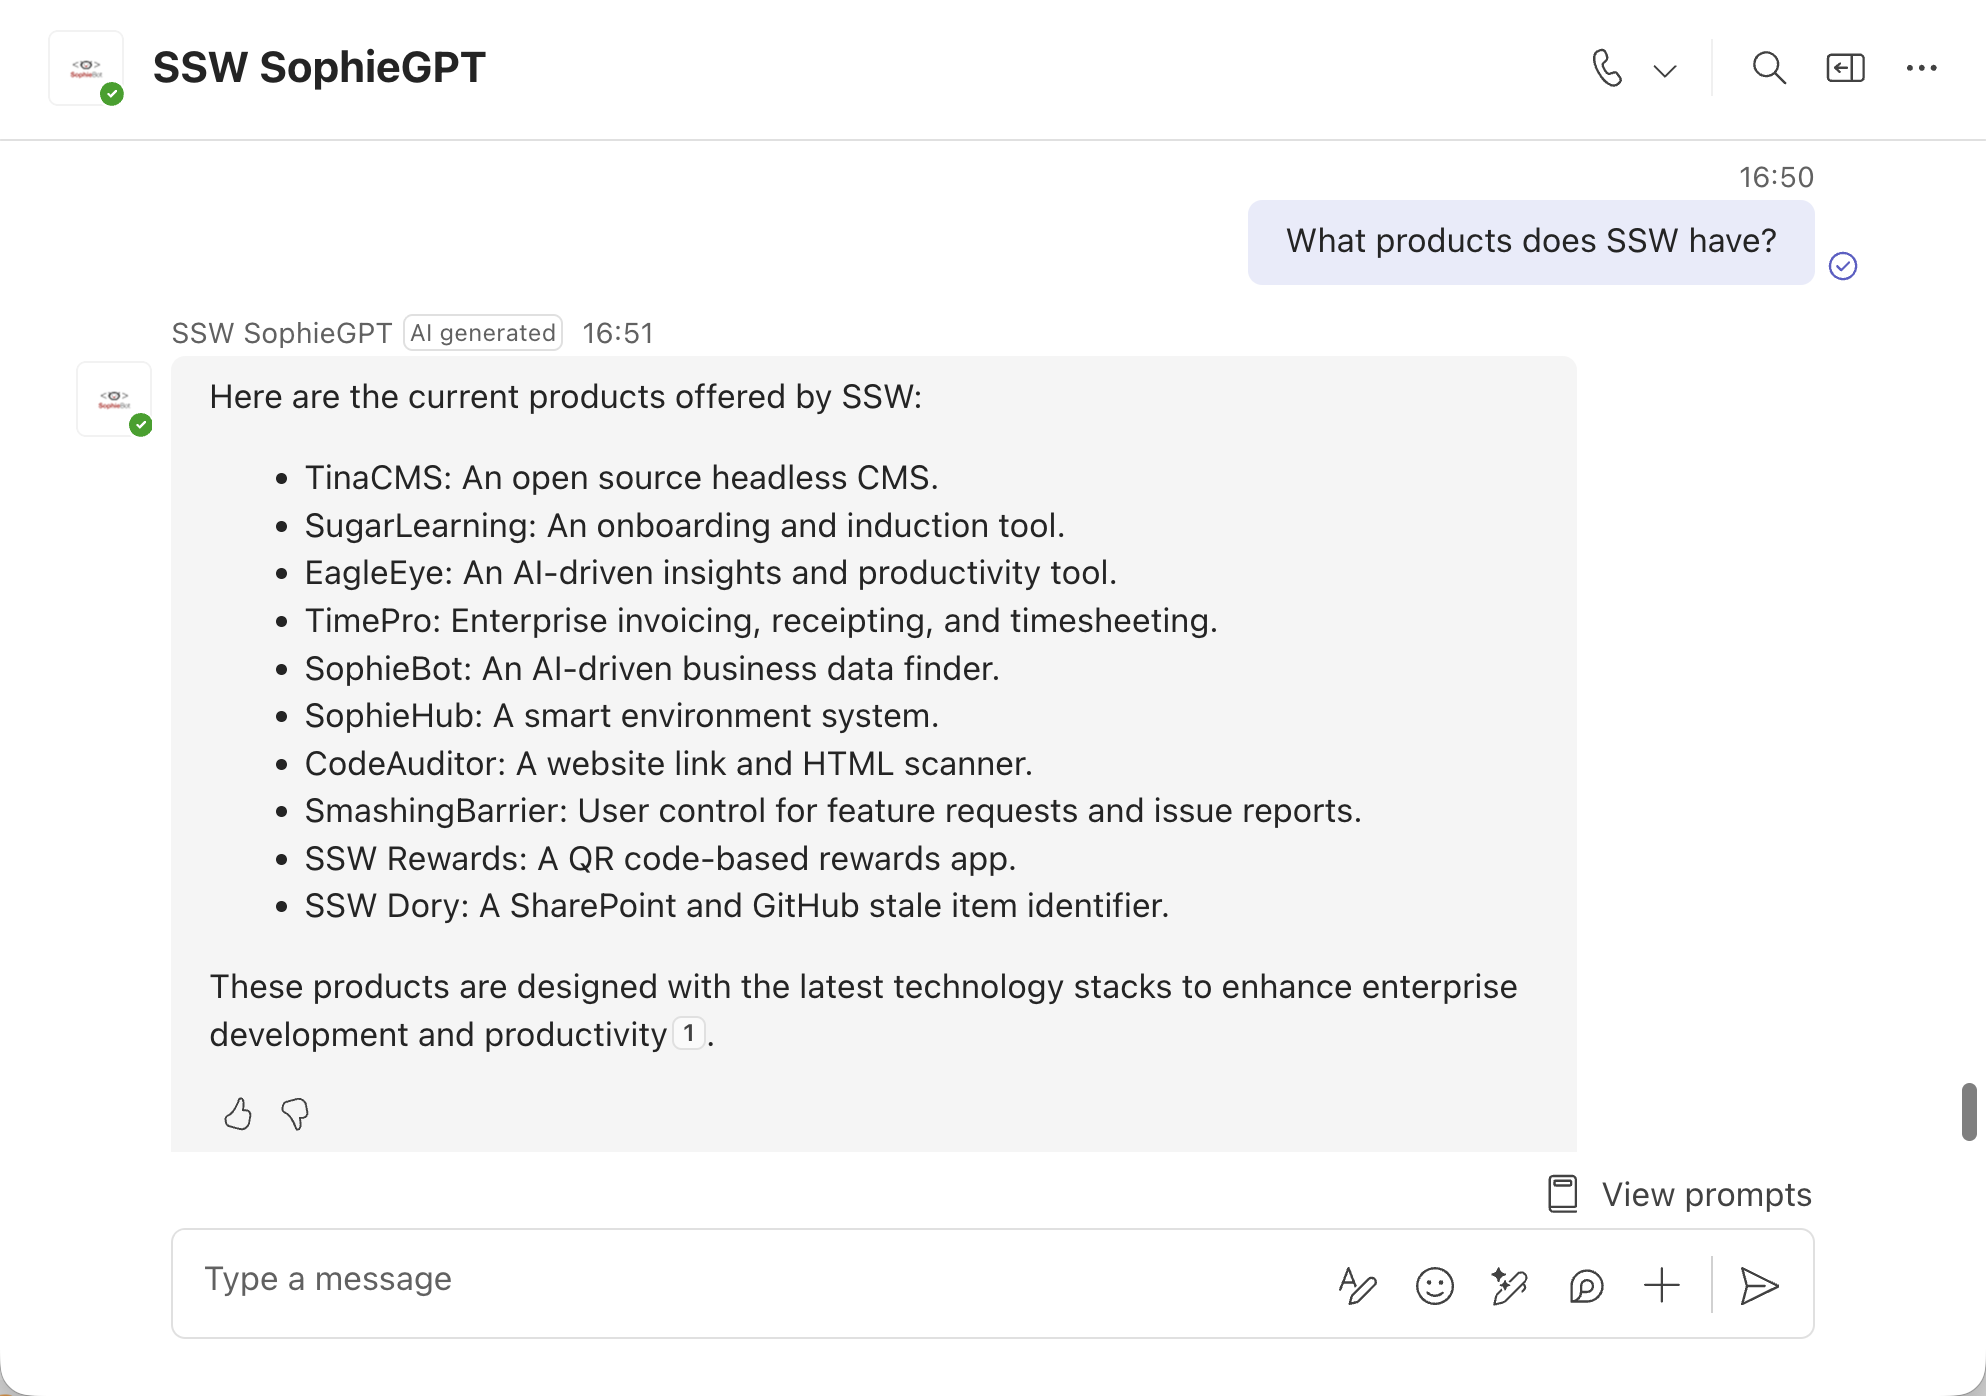The height and width of the screenshot is (1396, 1986).
Task: Open citation reference 1
Action: pyautogui.click(x=689, y=1033)
